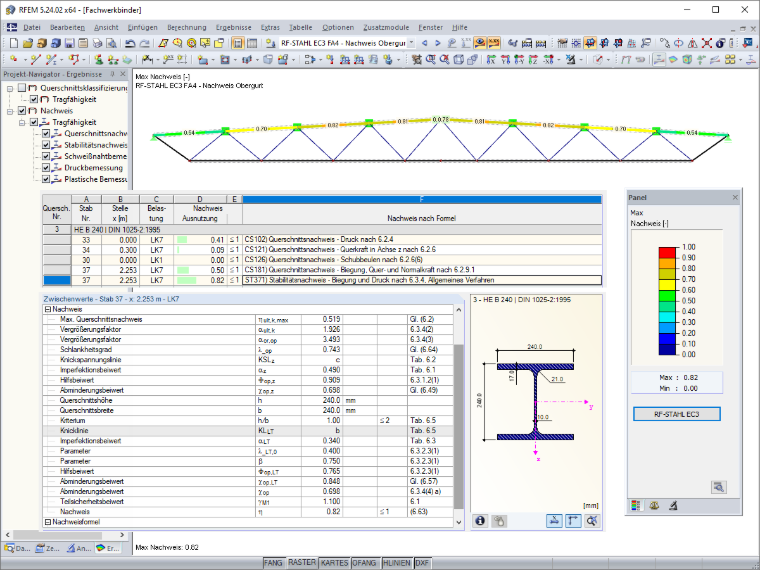Open the Ergebnisse menu
760x570 pixels.
[x=234, y=28]
